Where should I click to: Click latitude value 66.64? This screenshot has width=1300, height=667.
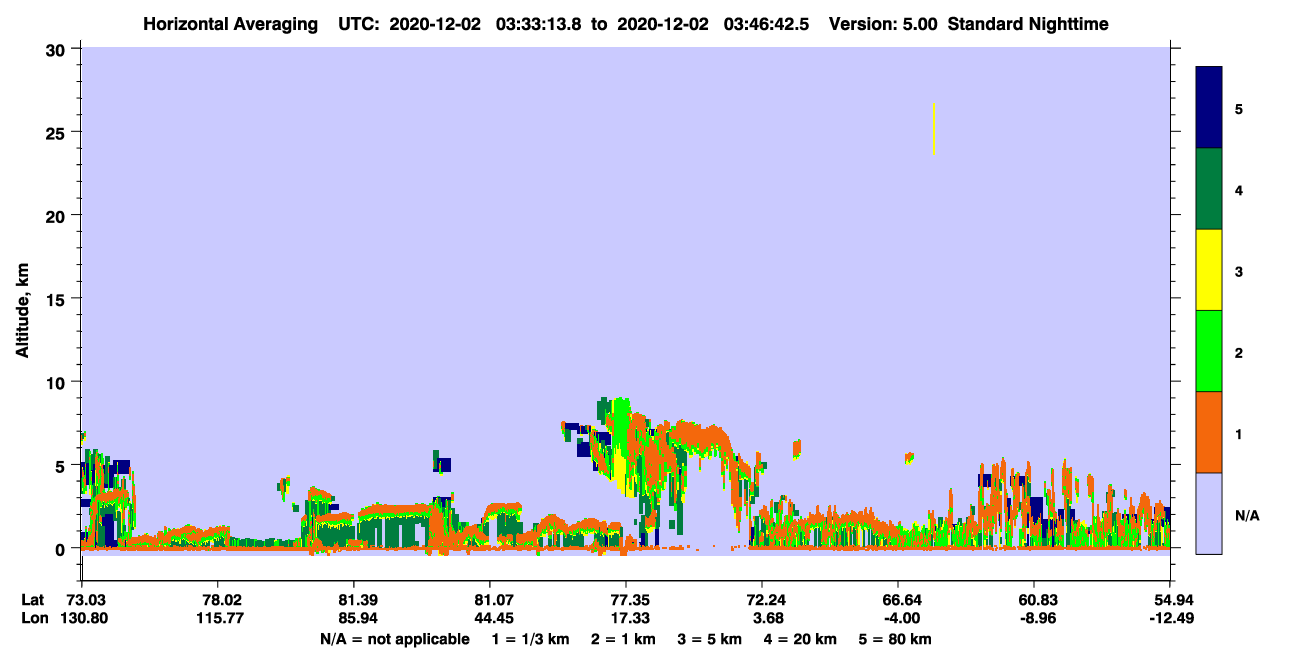897,600
